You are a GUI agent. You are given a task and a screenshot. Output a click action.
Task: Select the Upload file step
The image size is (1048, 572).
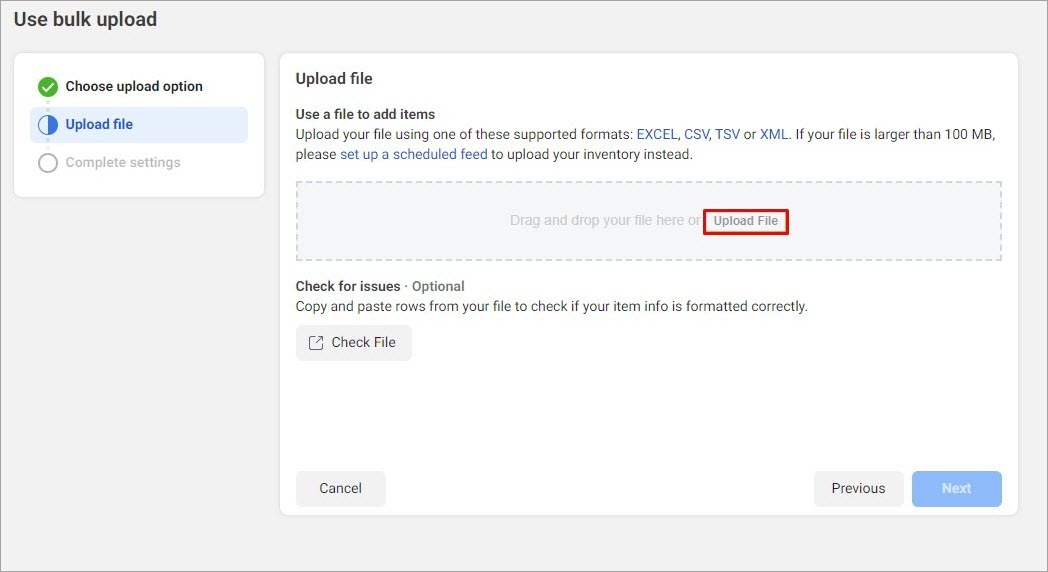click(x=139, y=124)
